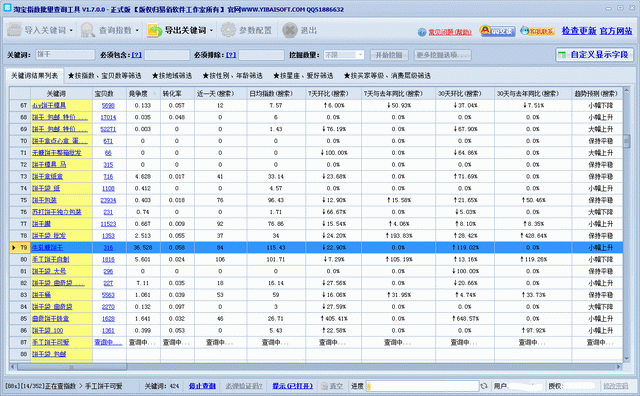Click the trash icon beside 清空
Viewport: 640px width, 396px height.
coord(324,386)
